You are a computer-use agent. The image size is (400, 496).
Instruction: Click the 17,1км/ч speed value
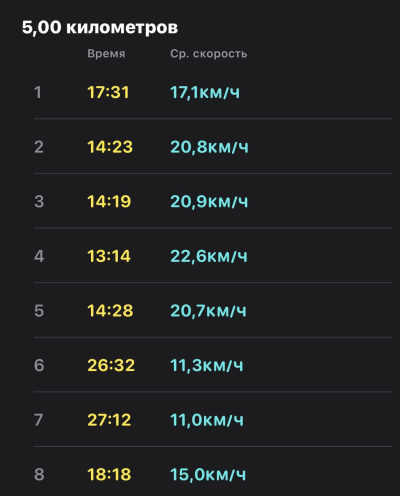(x=205, y=92)
